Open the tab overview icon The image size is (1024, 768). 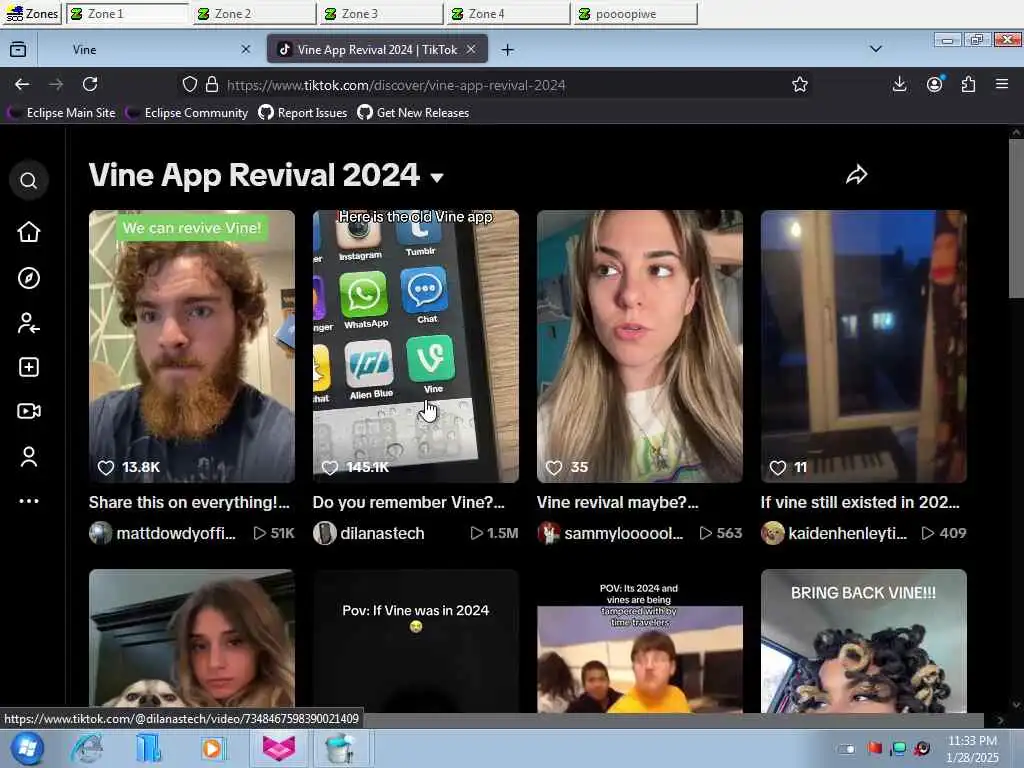tap(18, 50)
